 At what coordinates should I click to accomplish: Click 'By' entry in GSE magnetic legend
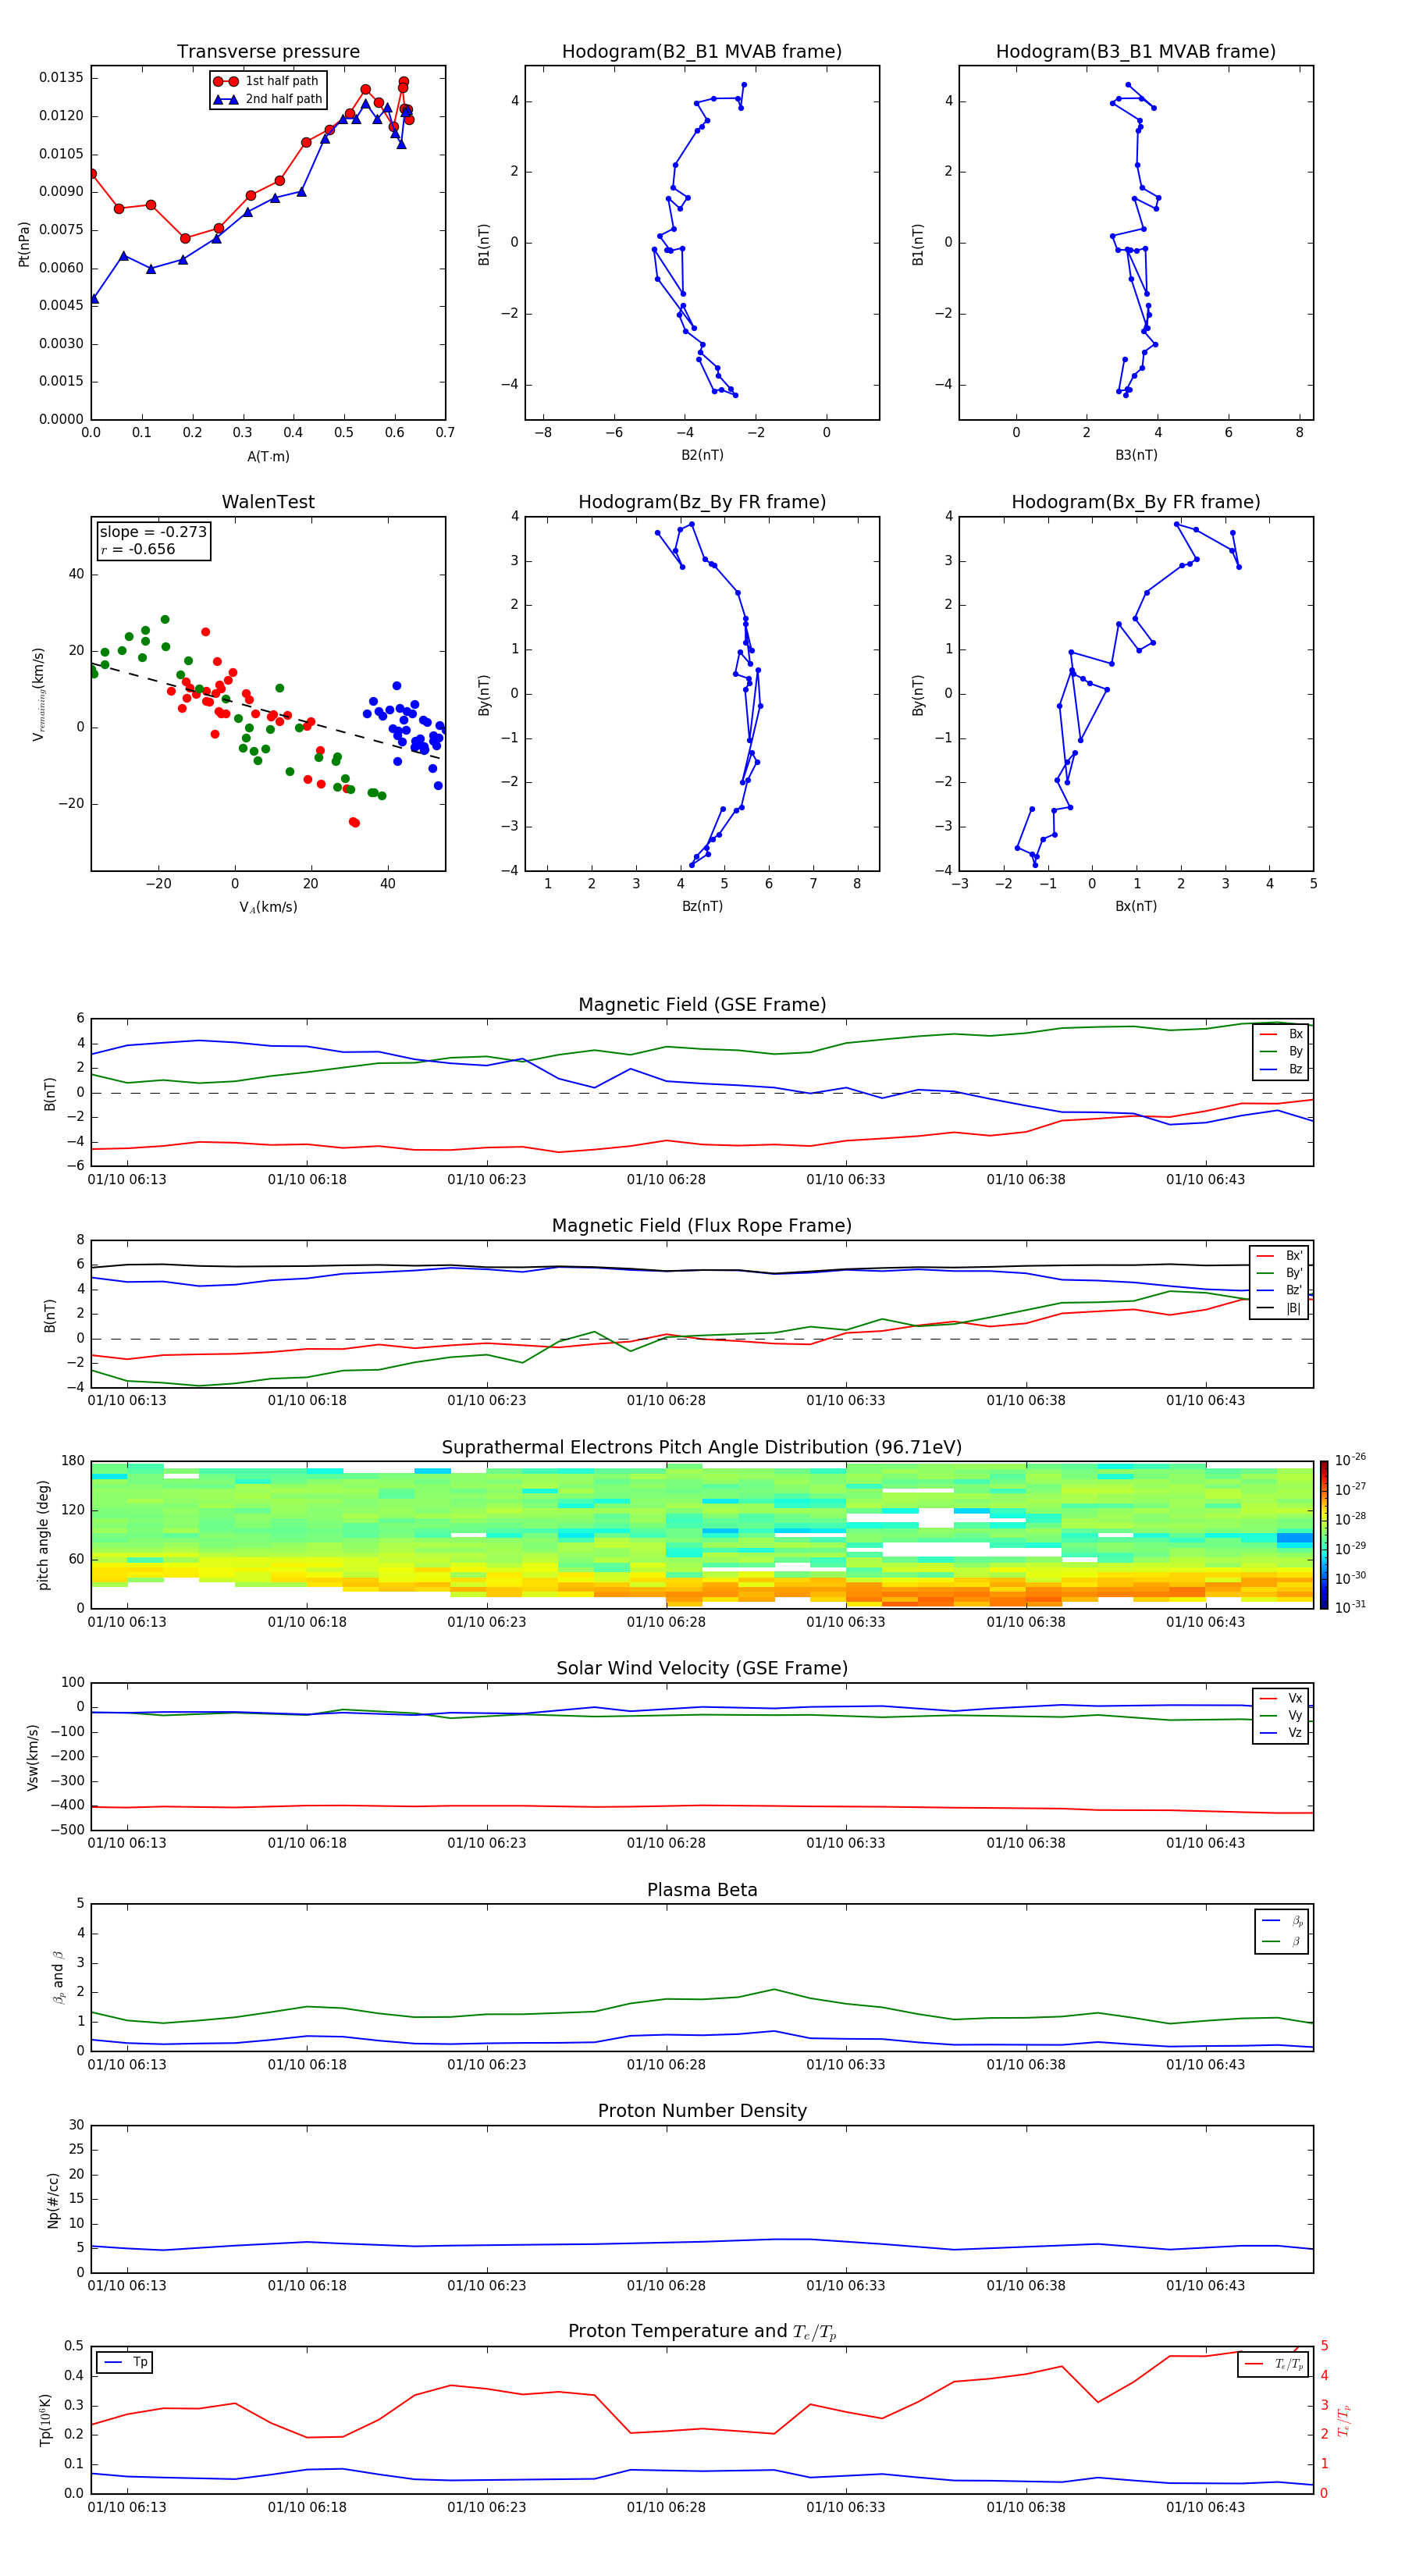1282,1052
